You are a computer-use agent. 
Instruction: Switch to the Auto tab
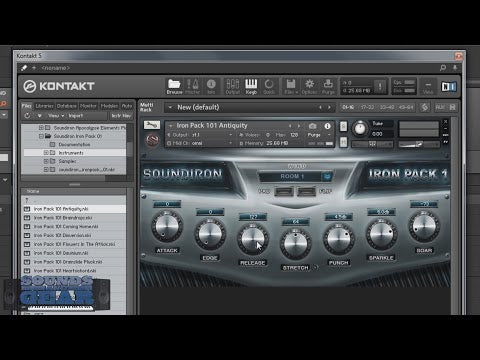[126, 106]
